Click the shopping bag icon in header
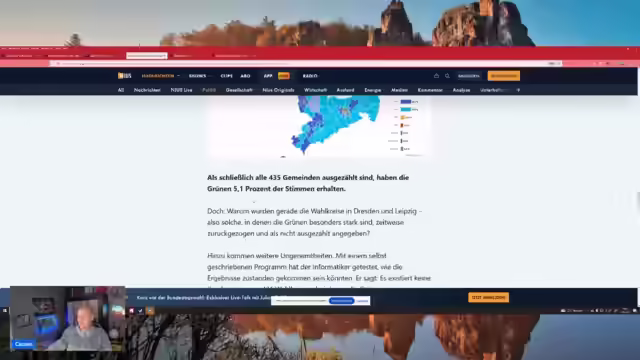640x360 pixels. 436,76
